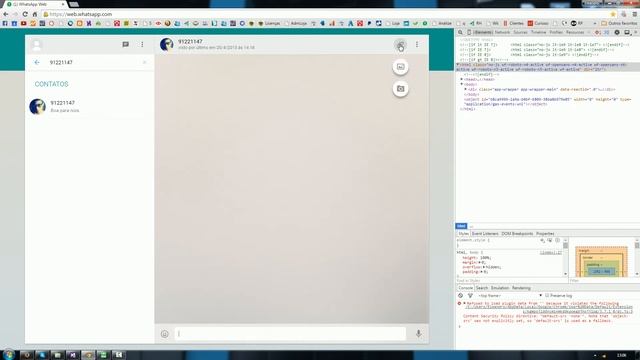640x360 pixels.
Task: Bookmark this page with the star icon
Action: click(x=613, y=14)
